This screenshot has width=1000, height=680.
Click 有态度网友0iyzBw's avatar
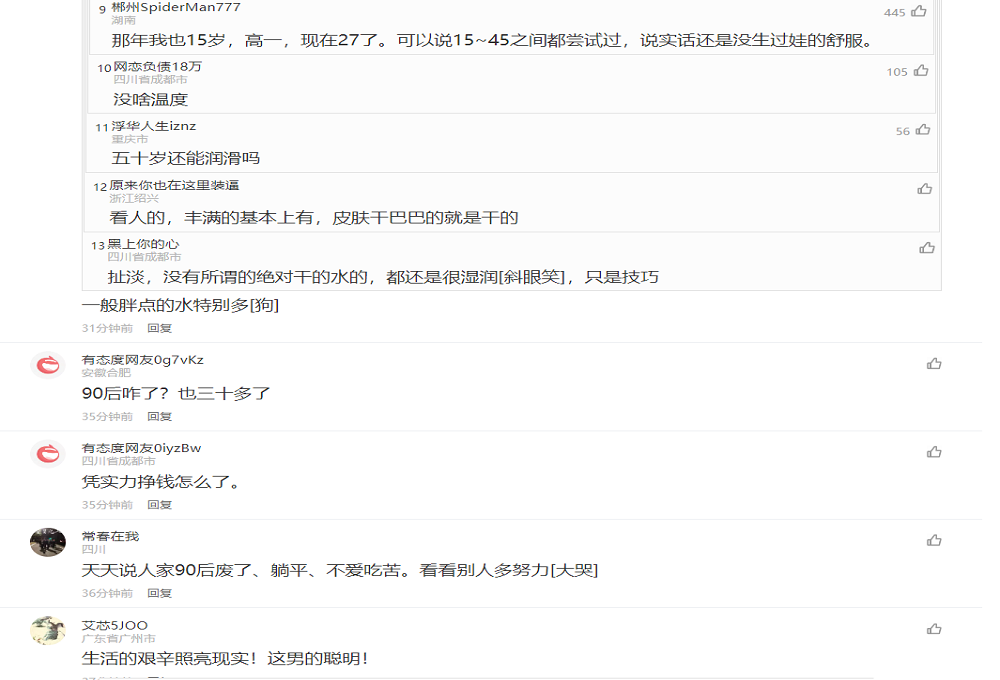(x=47, y=453)
